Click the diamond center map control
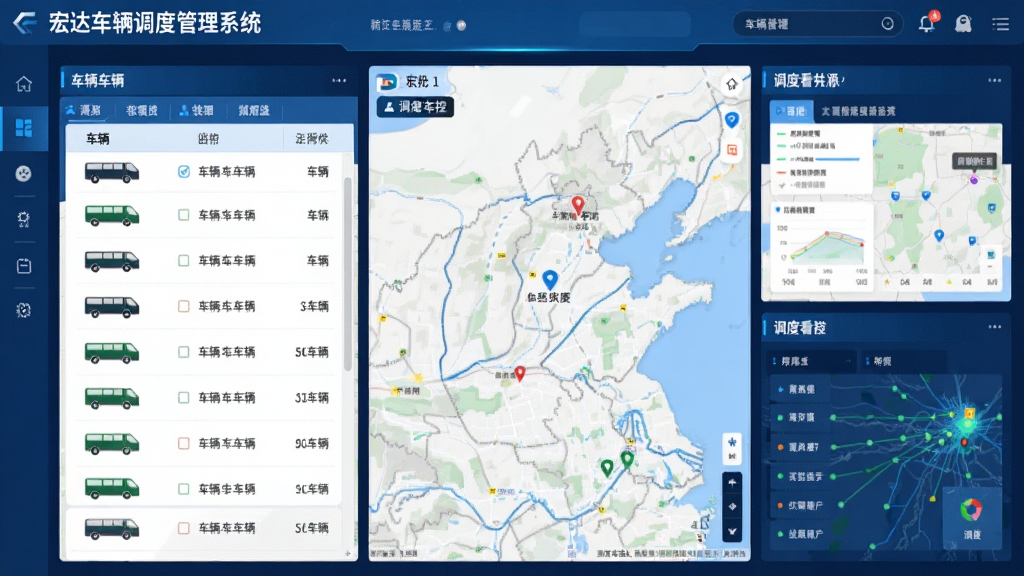1024x576 pixels. coord(732,507)
